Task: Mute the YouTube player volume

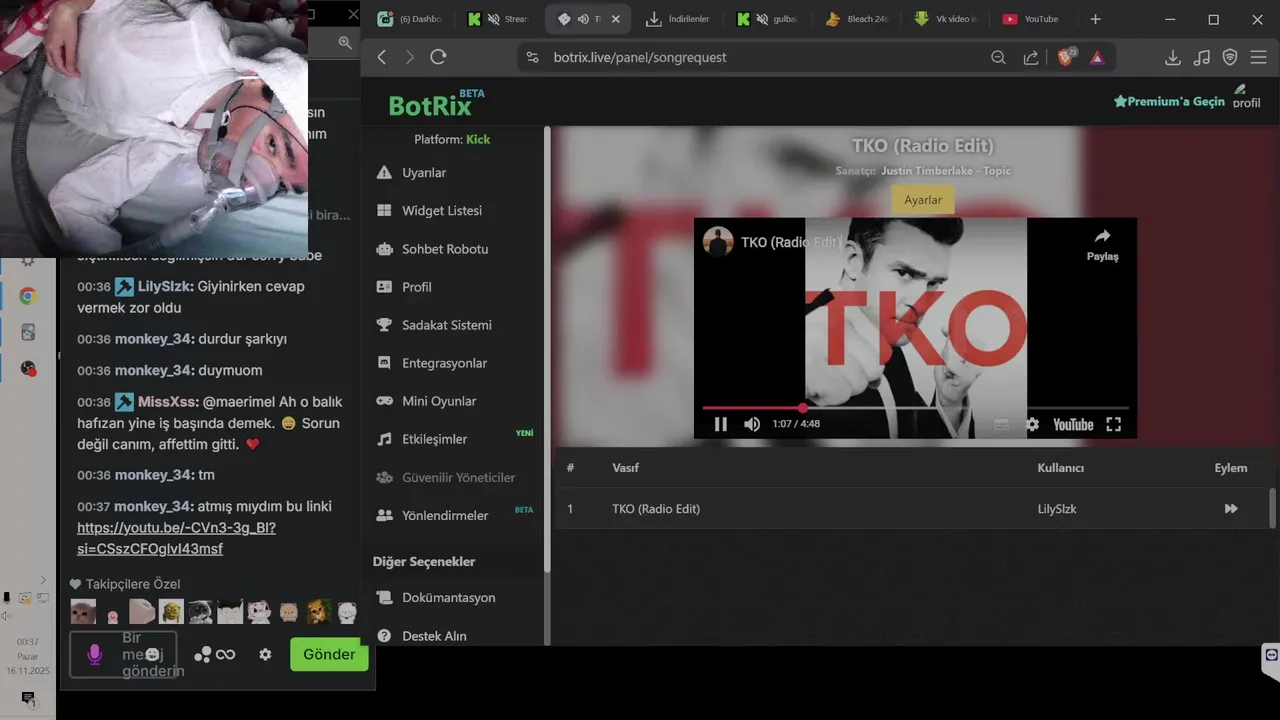Action: click(x=752, y=424)
